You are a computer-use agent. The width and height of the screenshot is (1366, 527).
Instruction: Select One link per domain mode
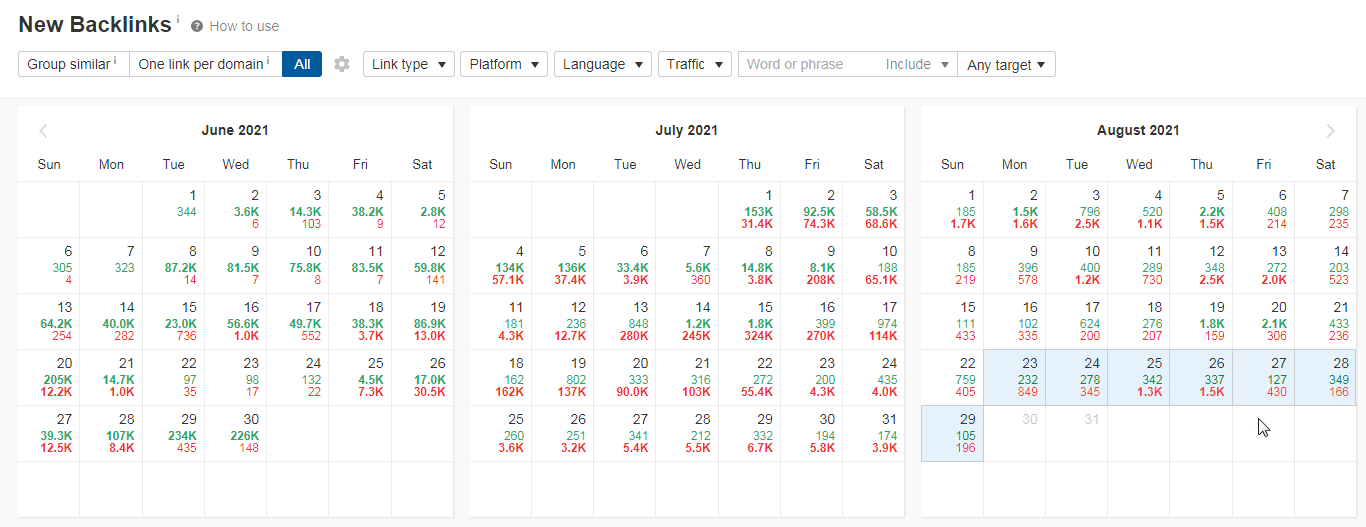coord(205,64)
